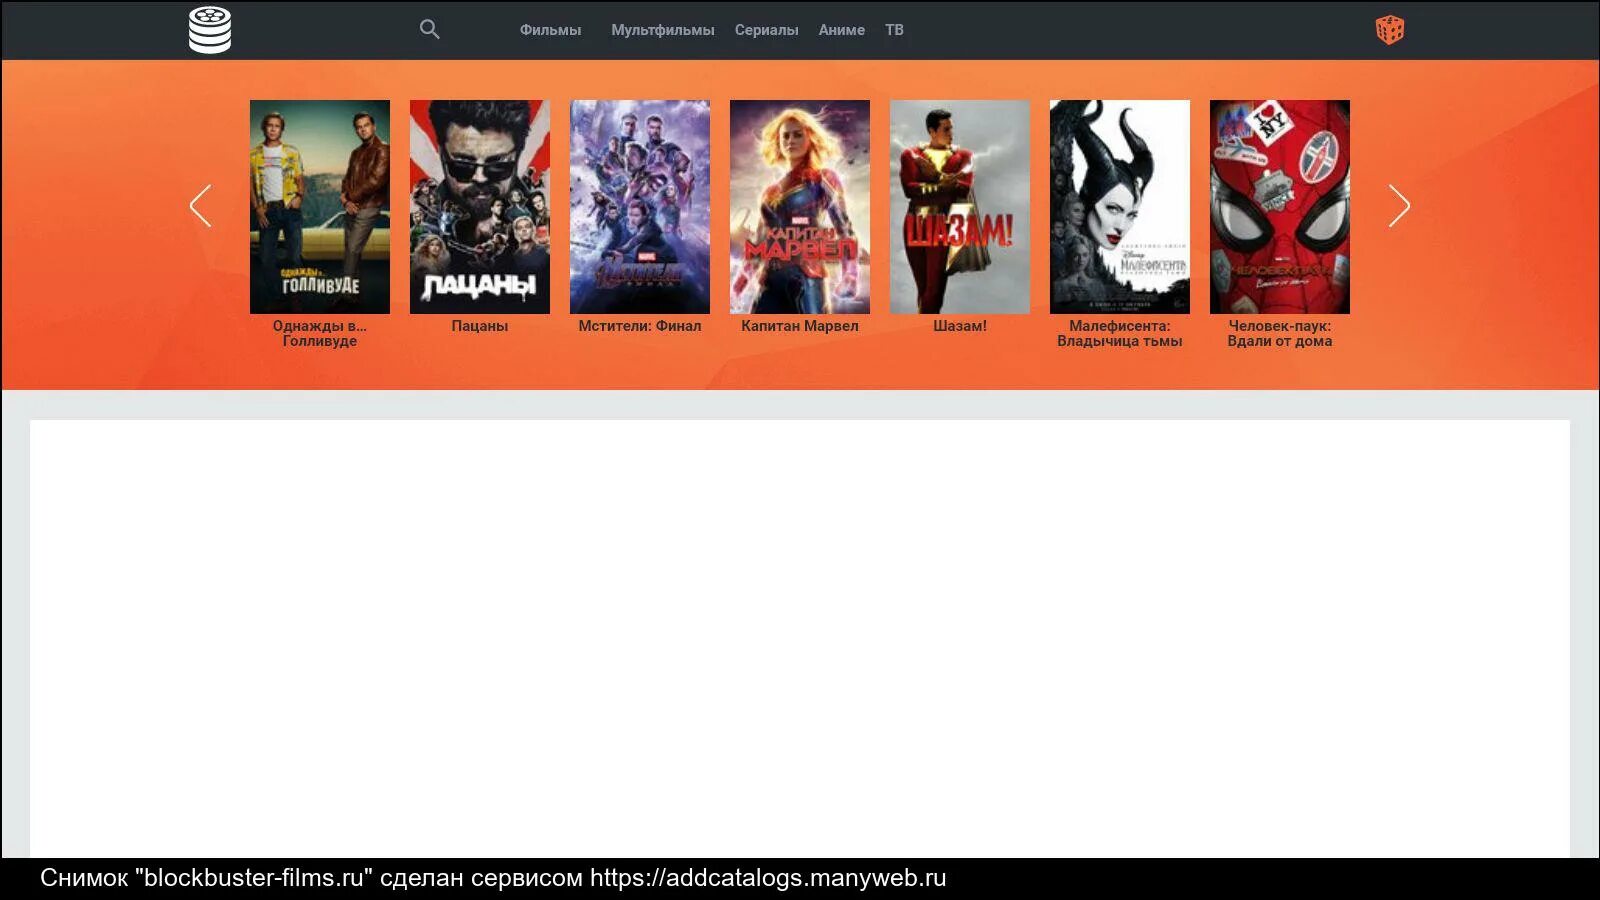1600x900 pixels.
Task: Click the Однажды в... Голливуде title link
Action: coord(320,333)
